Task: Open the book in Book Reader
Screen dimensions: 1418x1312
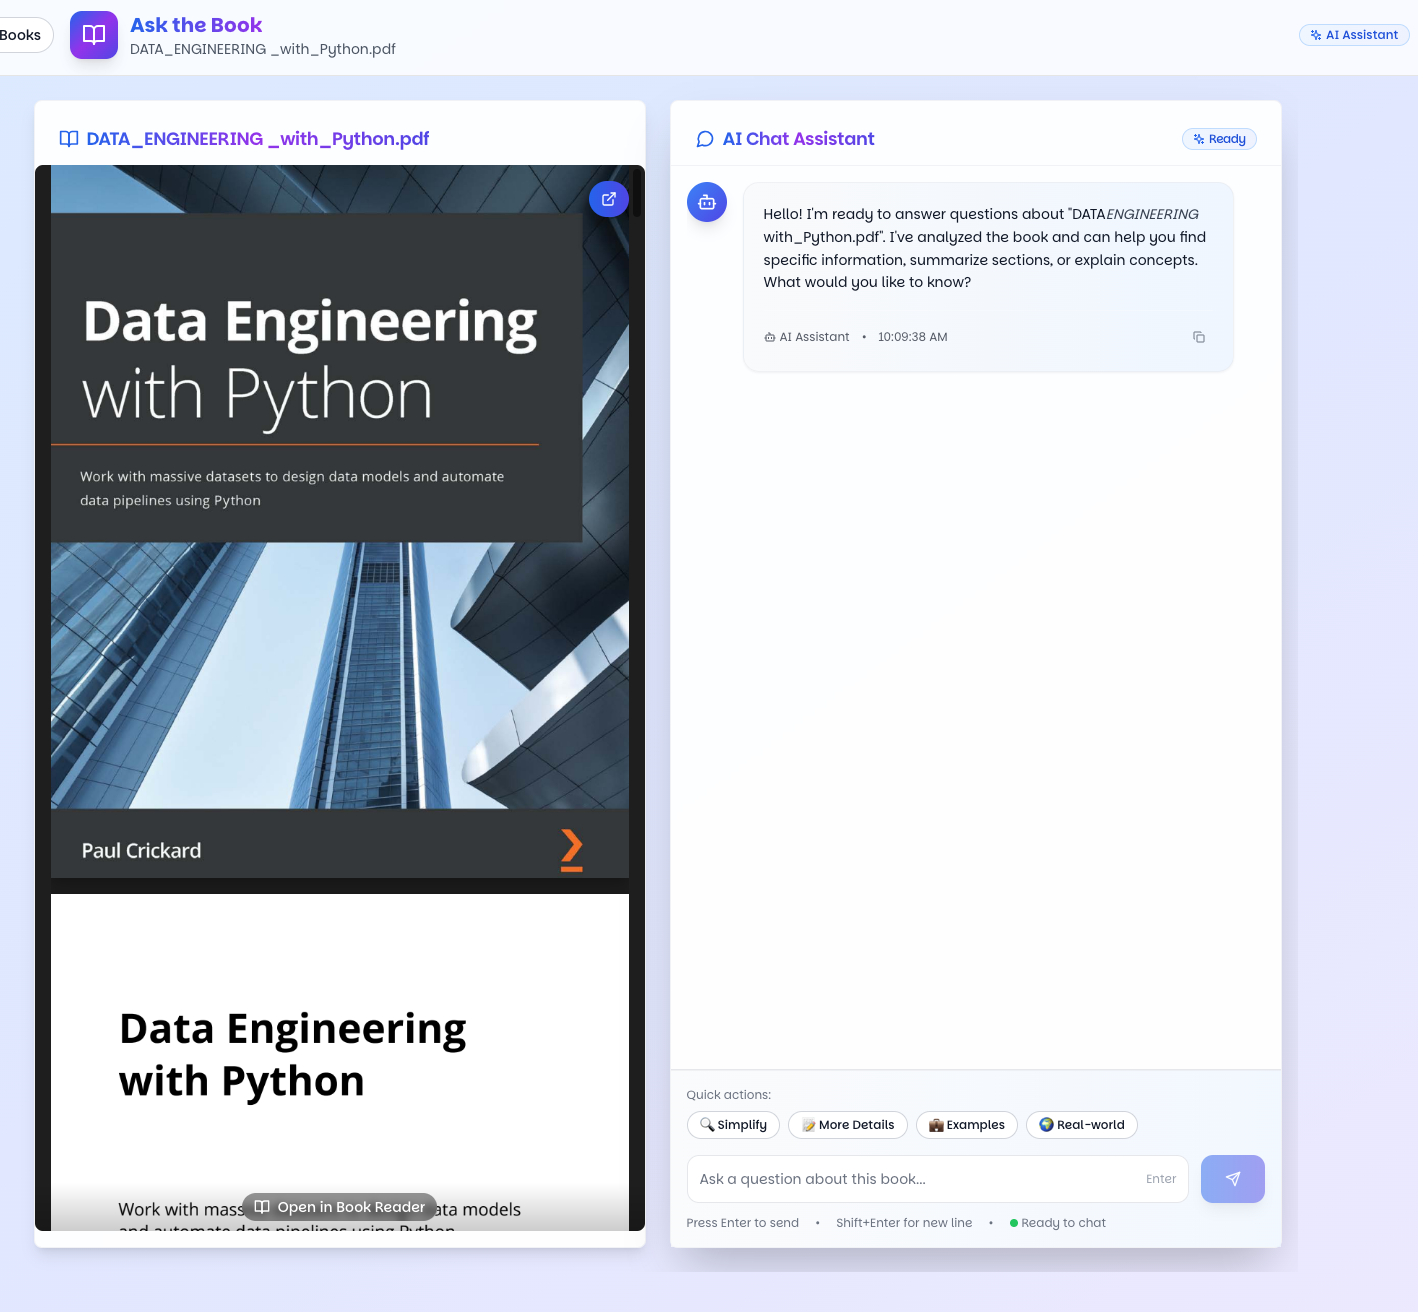Action: (339, 1206)
